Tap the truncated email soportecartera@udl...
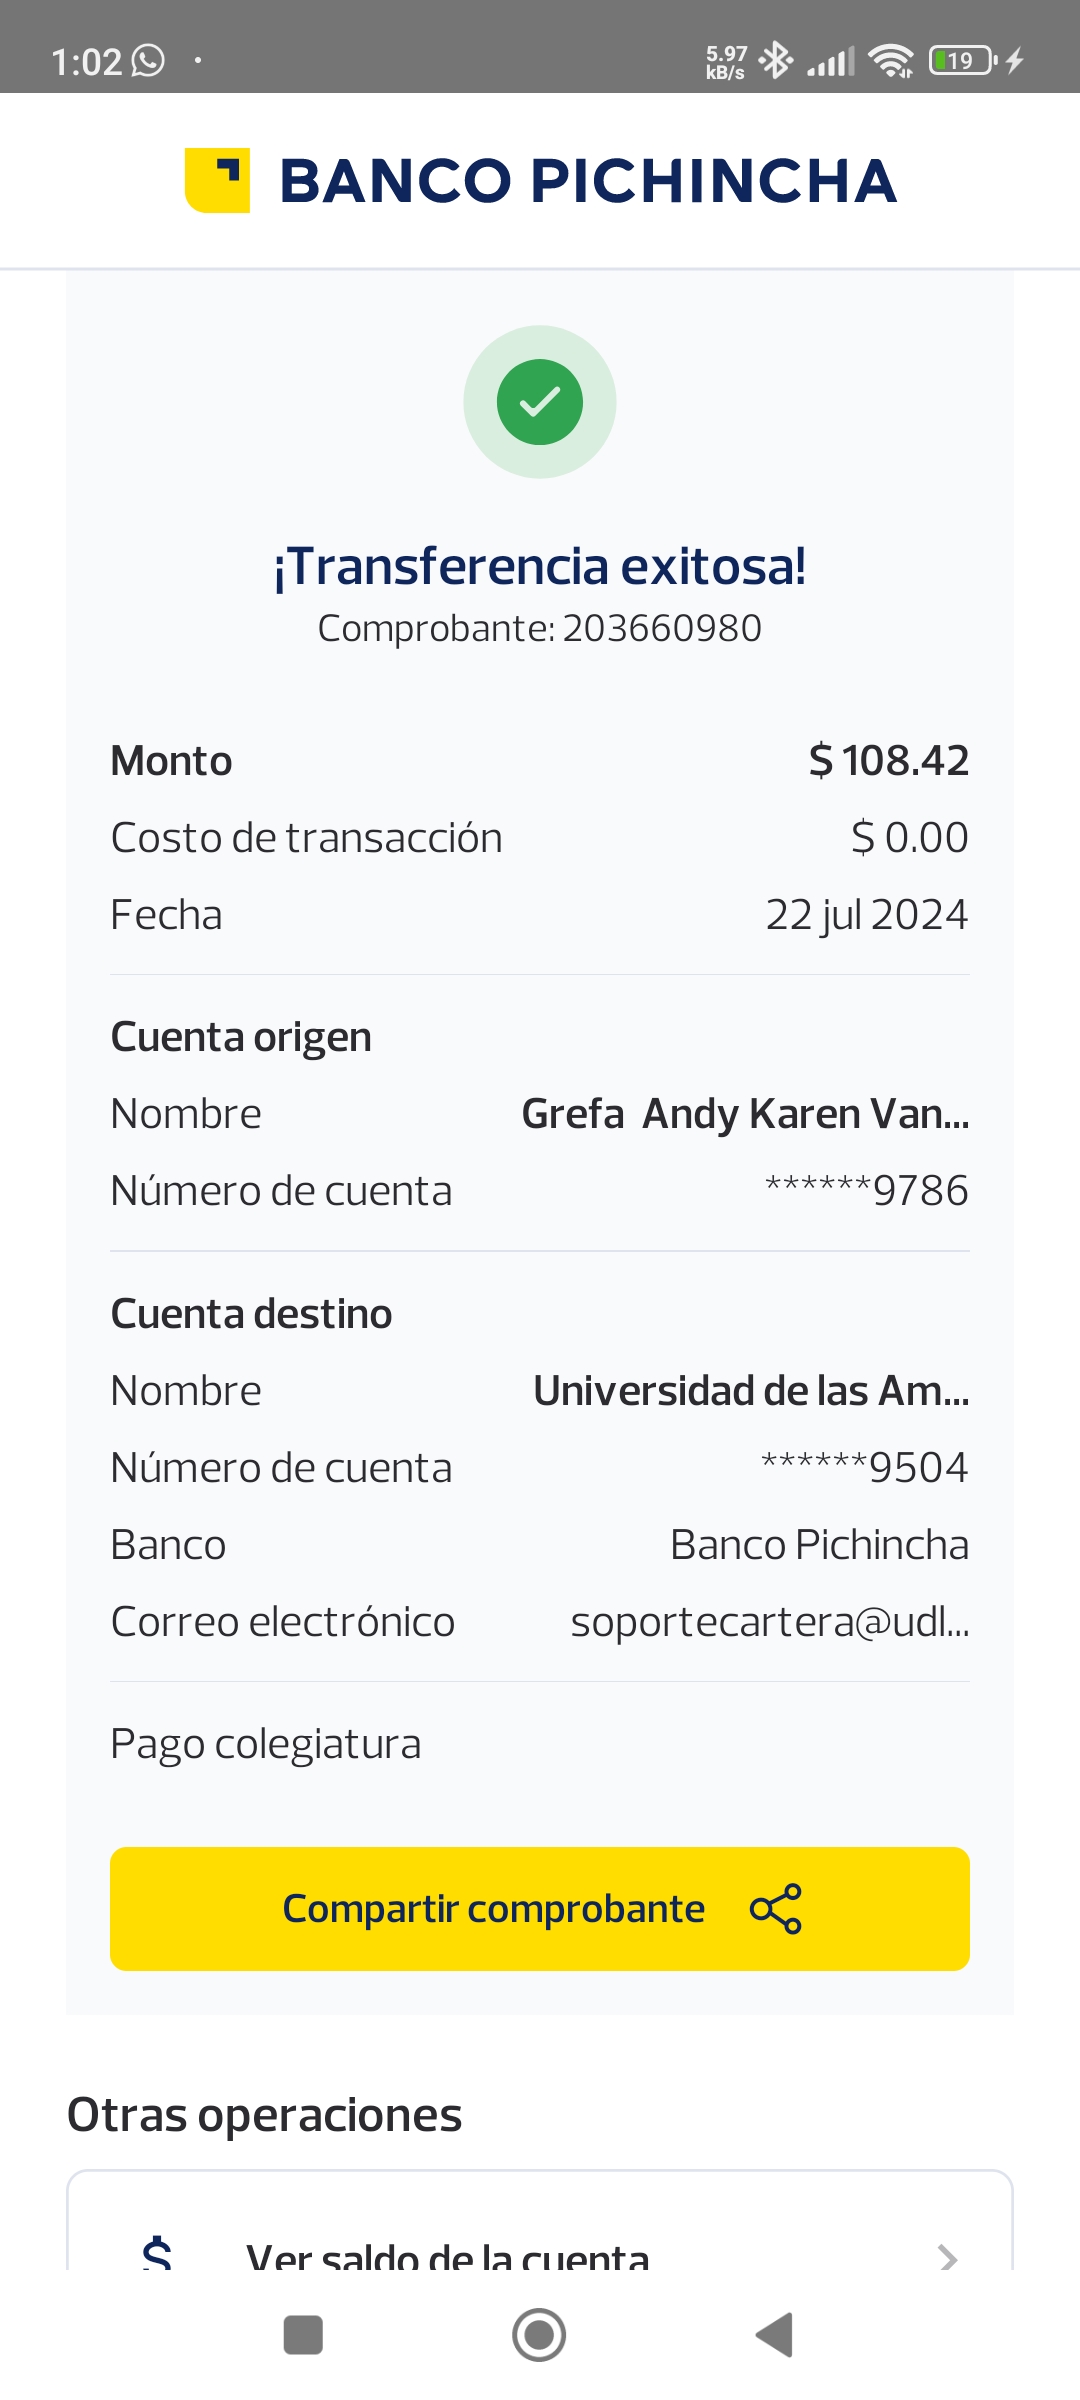The width and height of the screenshot is (1080, 2400). click(x=769, y=1622)
